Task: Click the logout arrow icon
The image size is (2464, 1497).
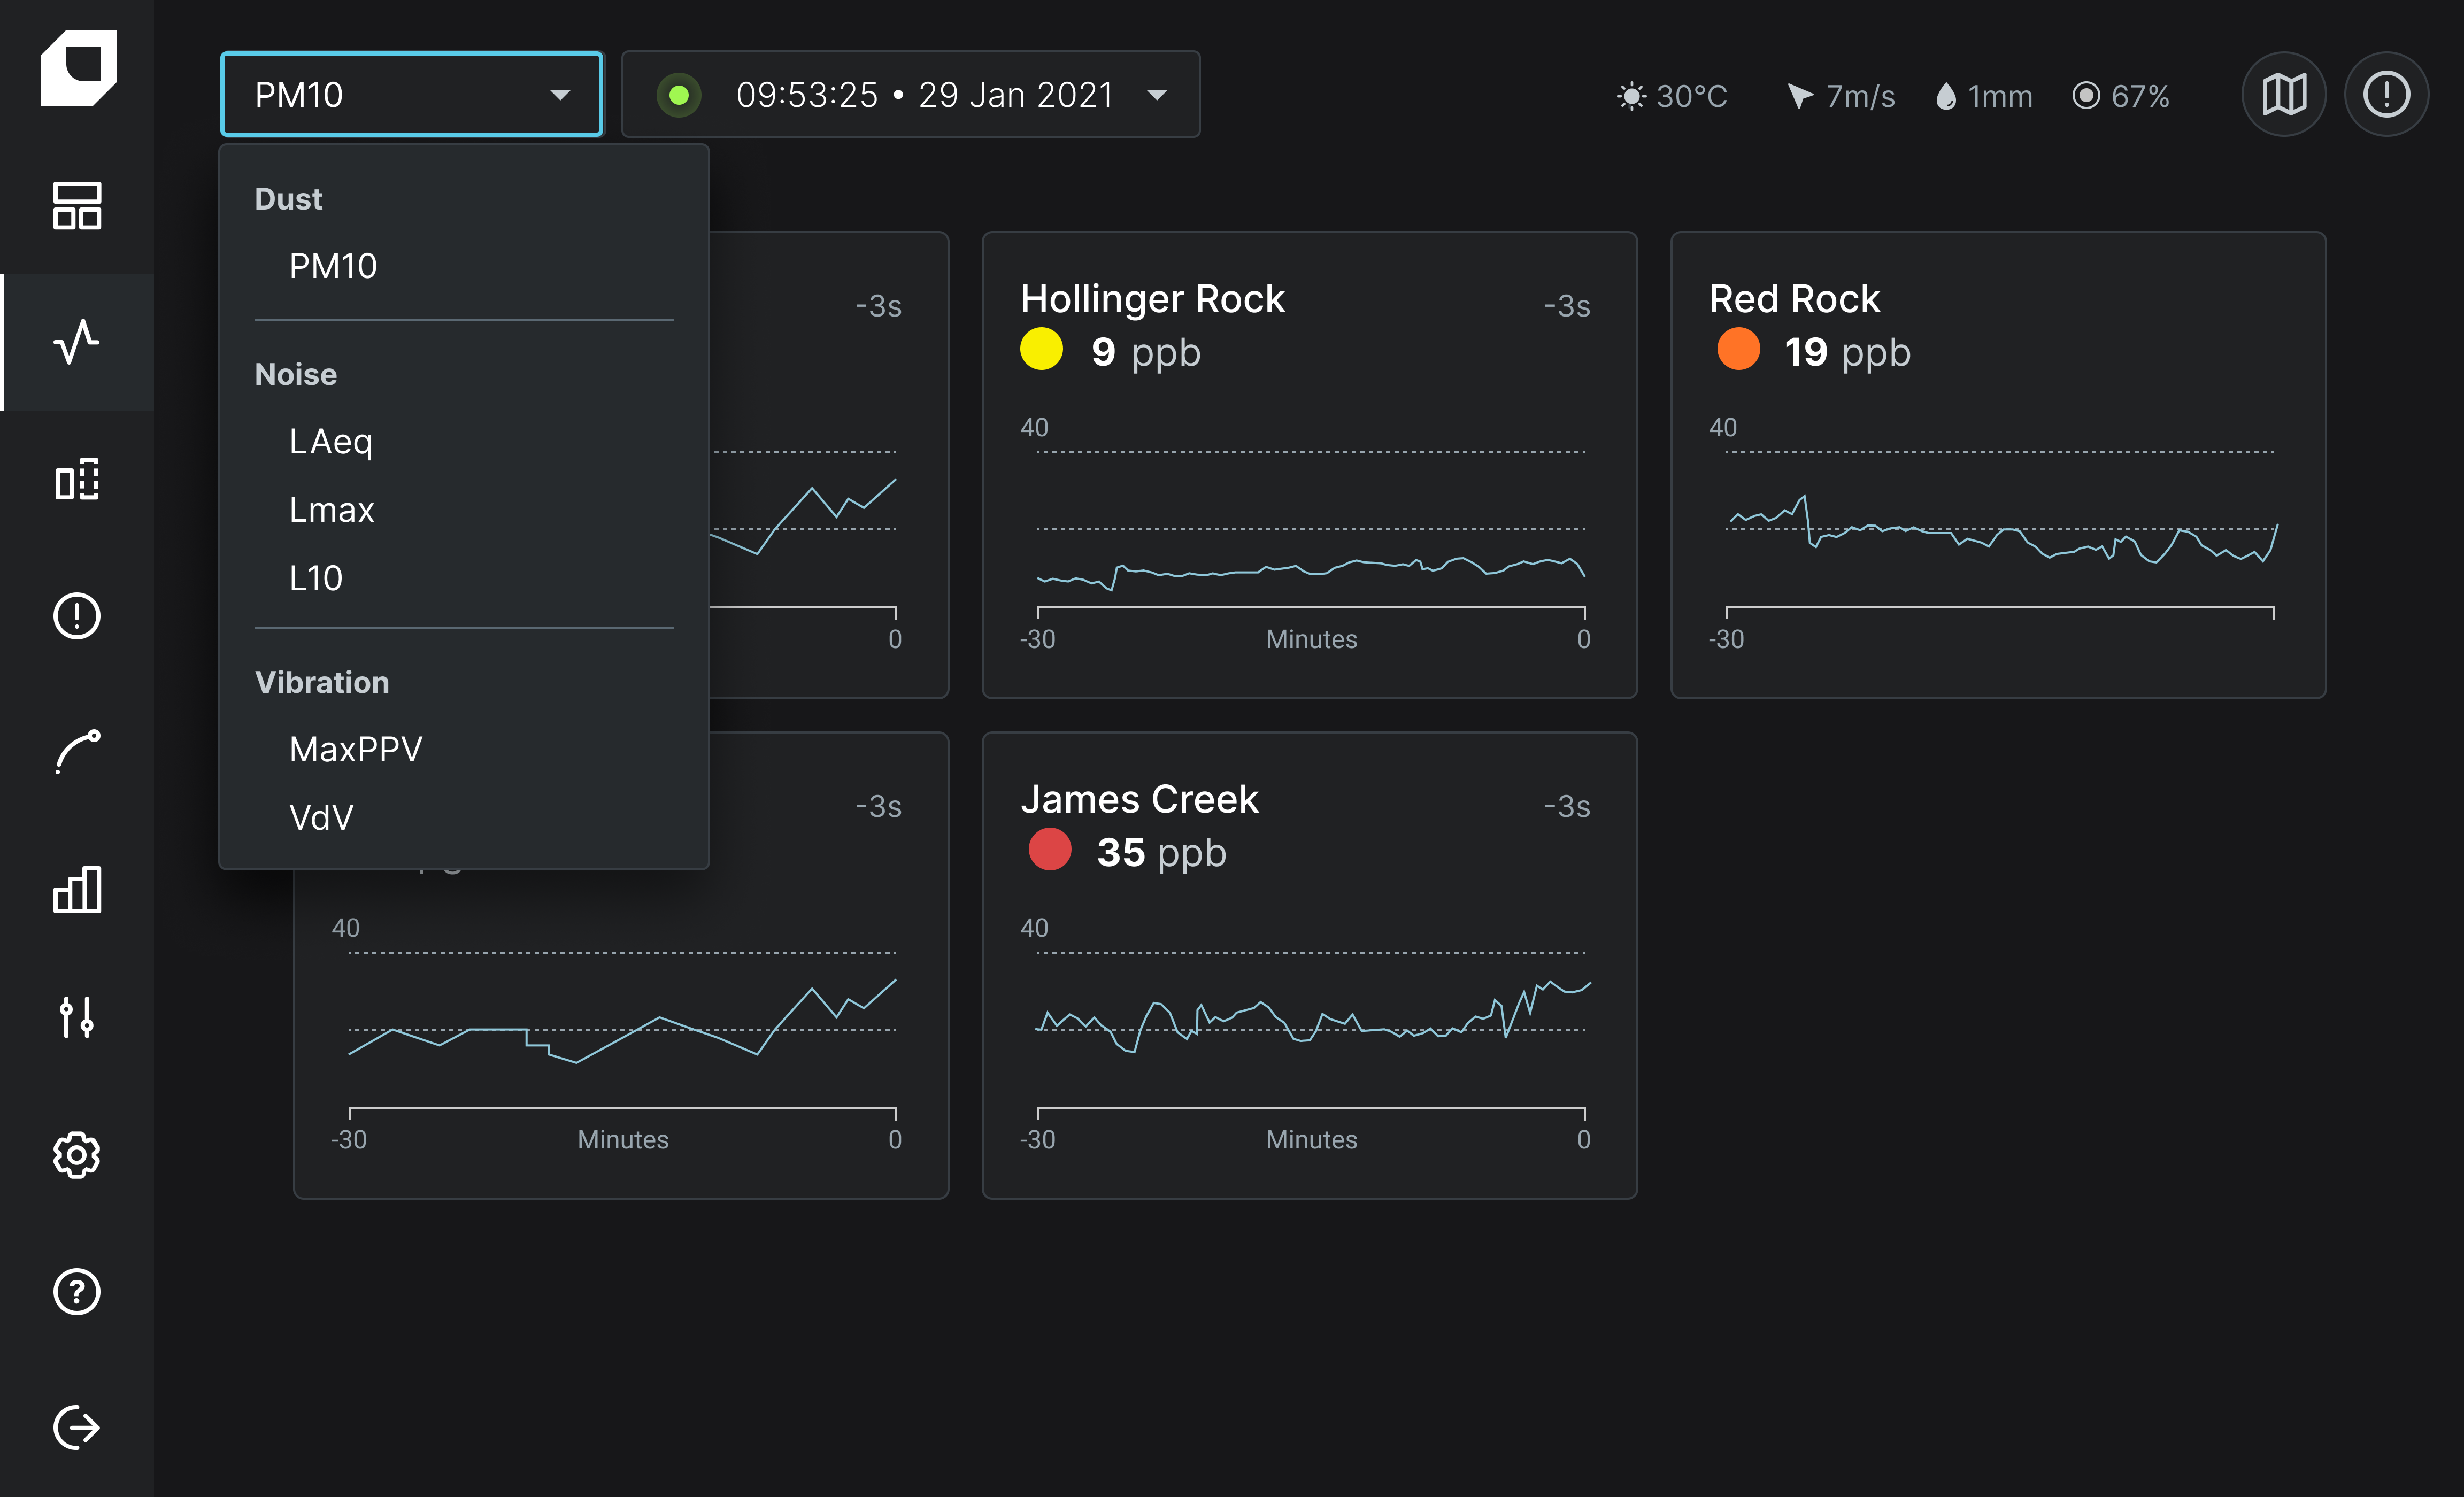Action: point(77,1427)
